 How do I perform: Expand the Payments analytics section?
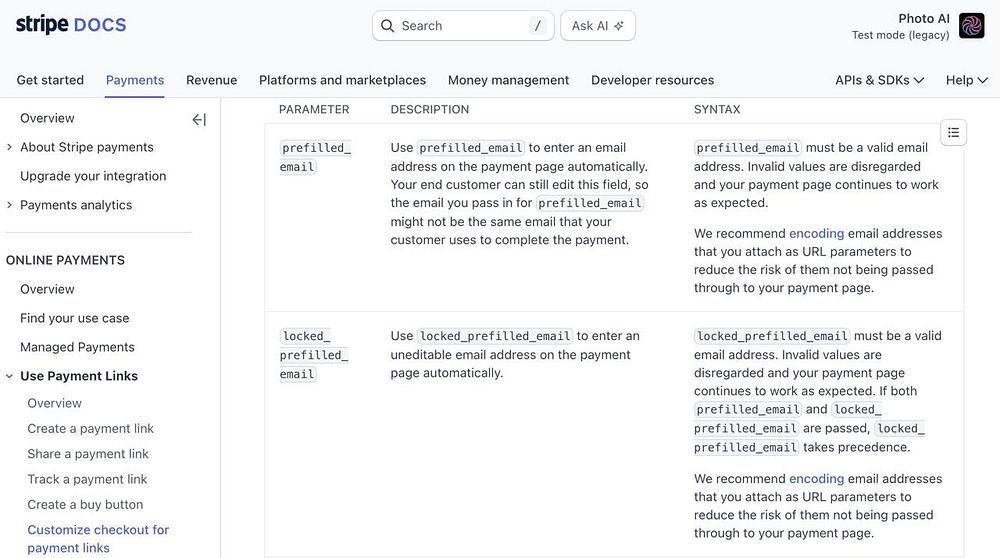[x=10, y=205]
